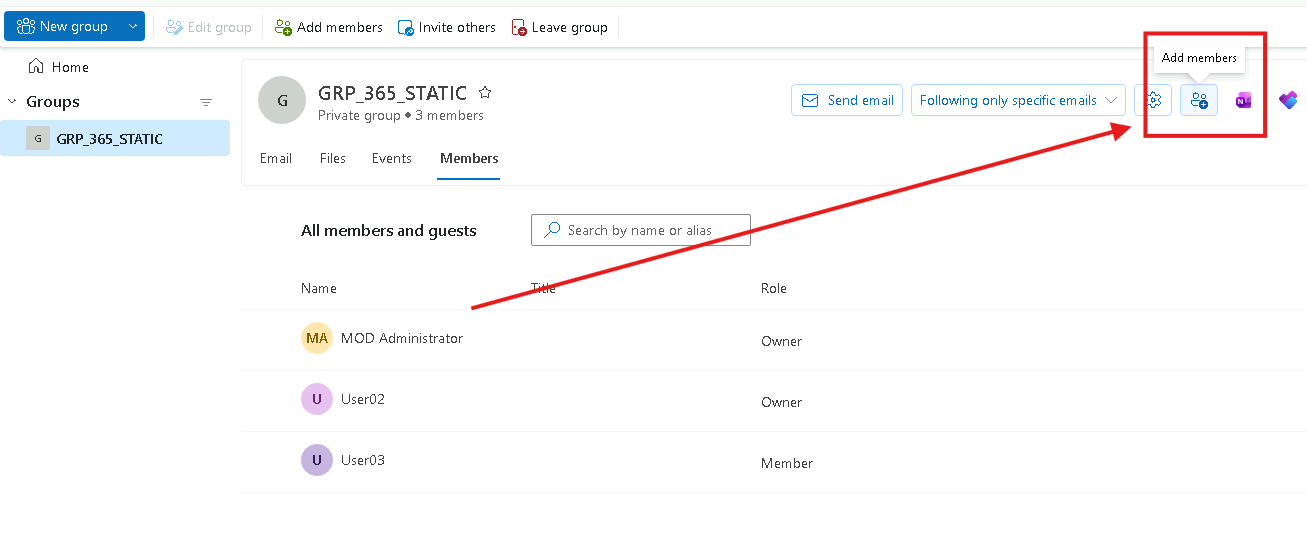
Task: Click Add members in the toolbar
Action: pos(328,27)
